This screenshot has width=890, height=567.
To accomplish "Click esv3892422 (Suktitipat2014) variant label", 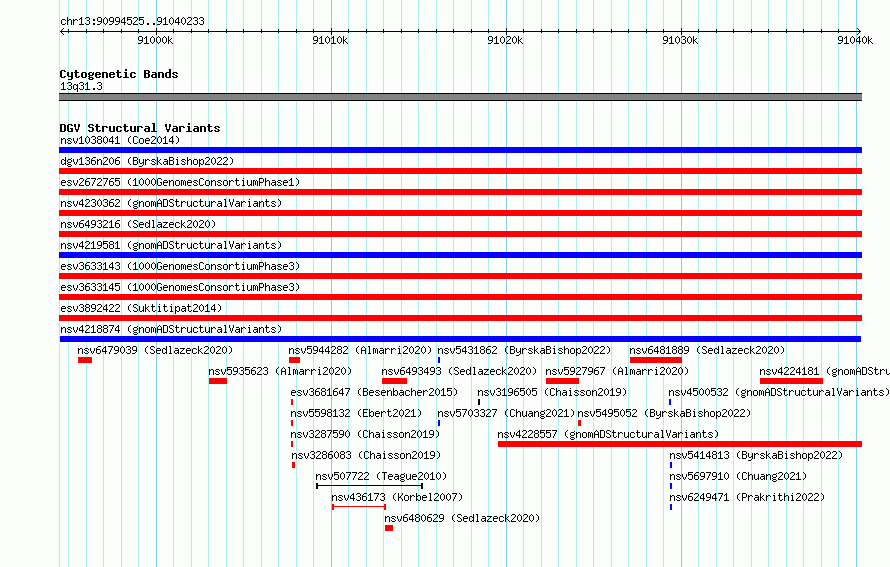I will [141, 308].
